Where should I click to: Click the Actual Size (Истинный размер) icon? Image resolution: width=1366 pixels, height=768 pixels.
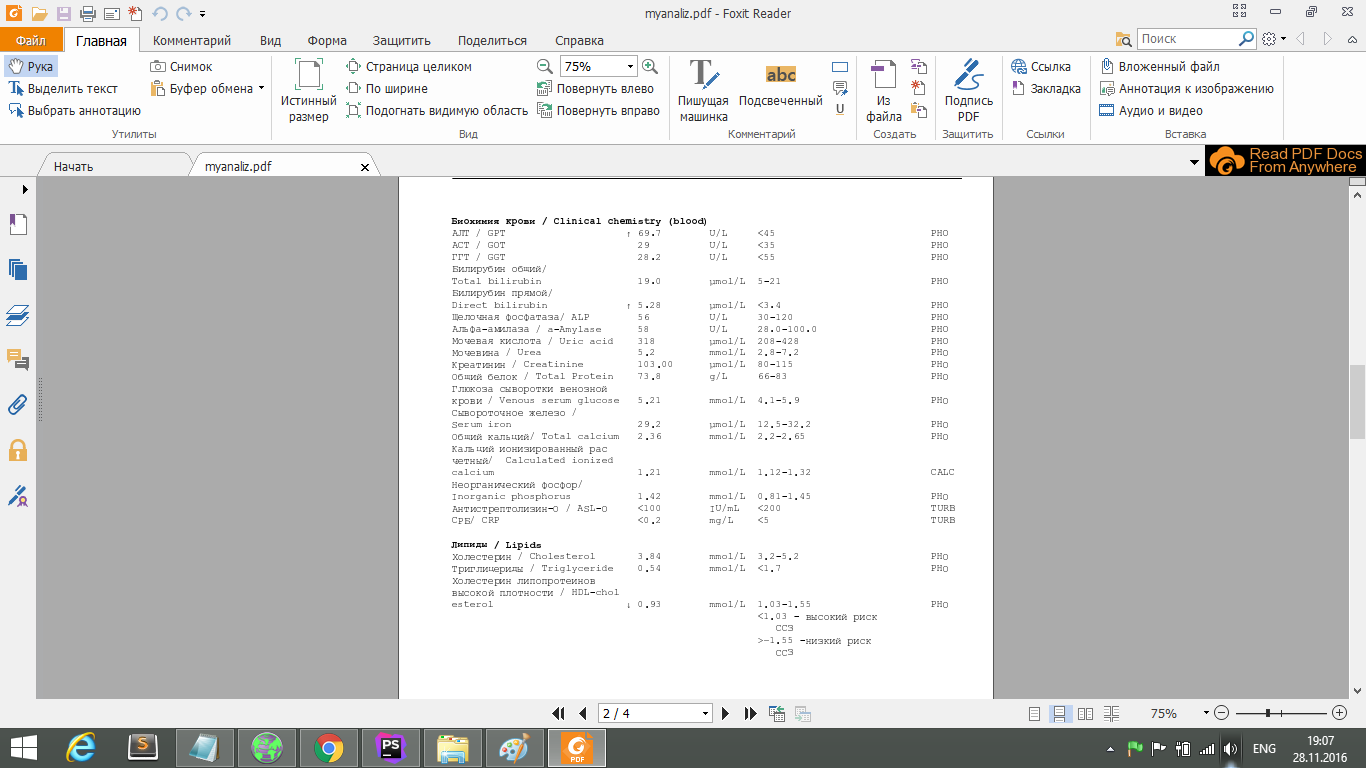pos(308,90)
